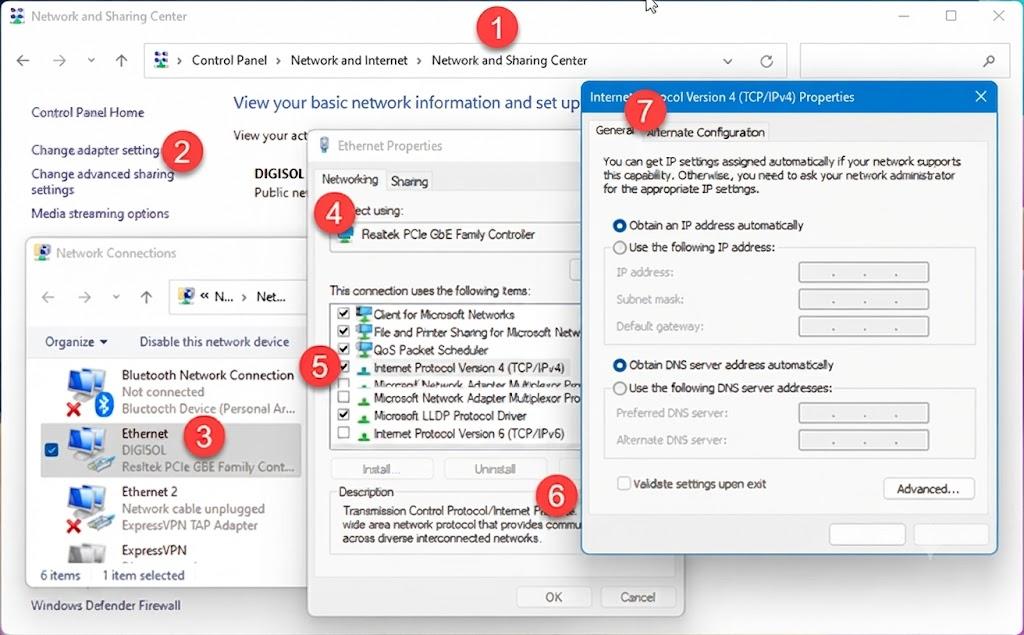Switch to Alternate Configuration tab
Image resolution: width=1024 pixels, height=635 pixels.
coord(705,133)
